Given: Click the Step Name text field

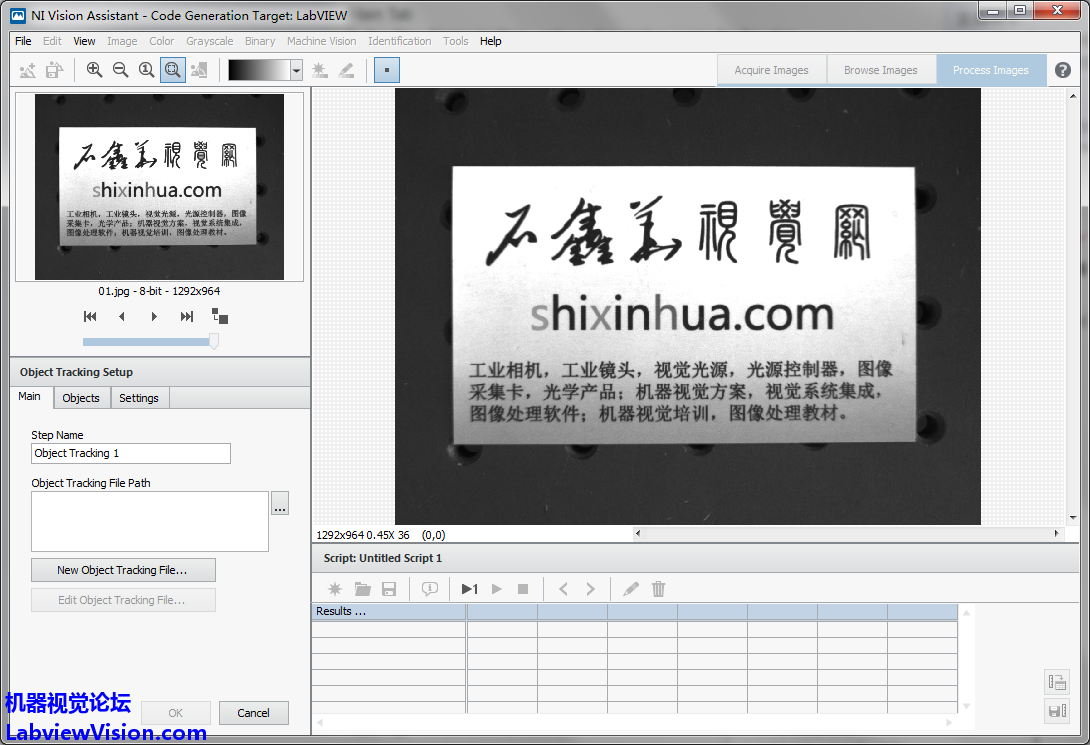Looking at the screenshot, I should point(131,453).
